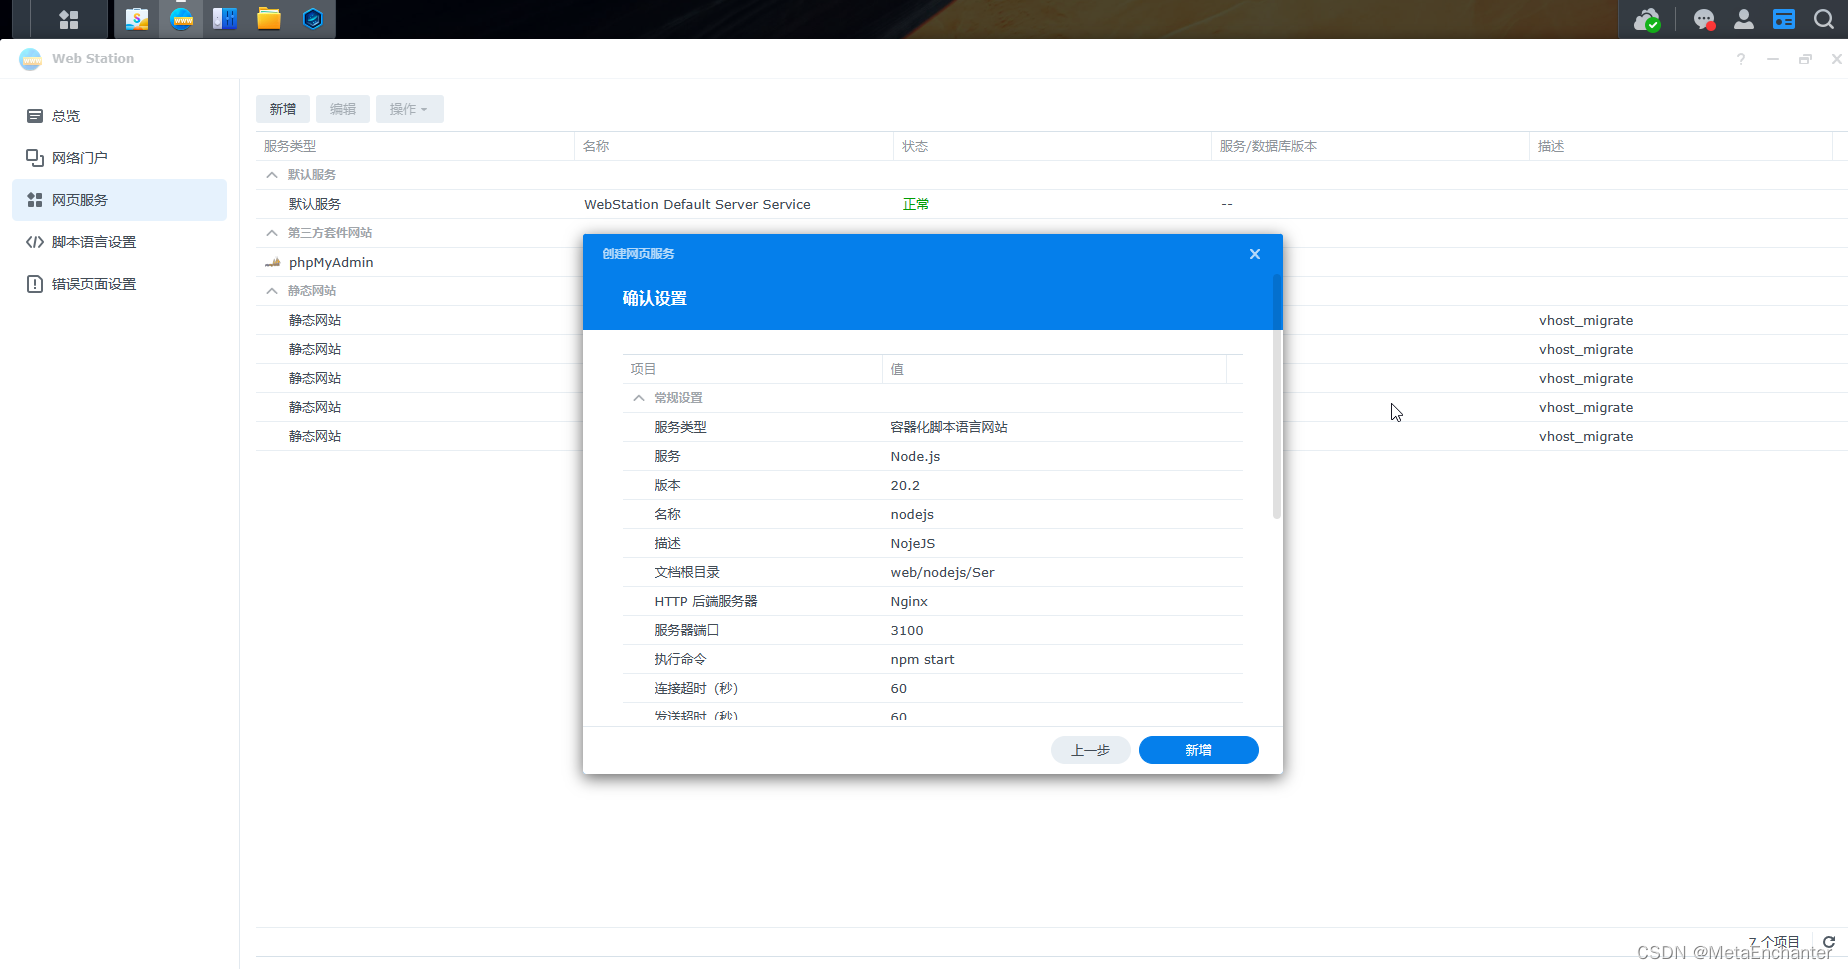The image size is (1848, 969).
Task: Open the DSM search magnifier icon
Action: click(x=1824, y=19)
